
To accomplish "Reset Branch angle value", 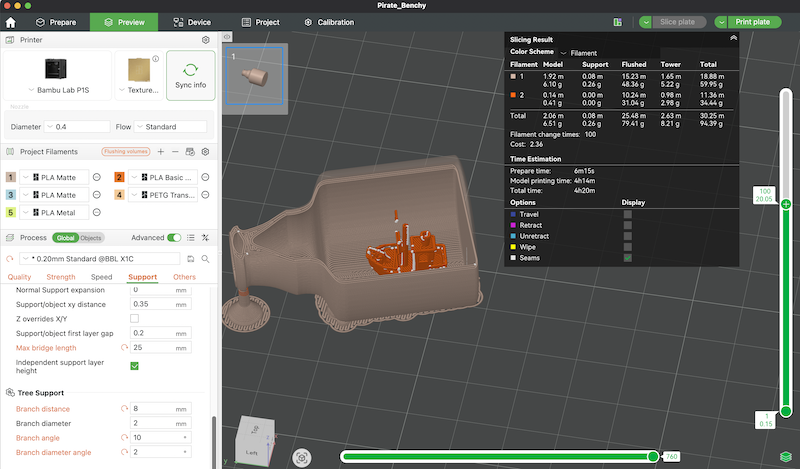I will 124,438.
